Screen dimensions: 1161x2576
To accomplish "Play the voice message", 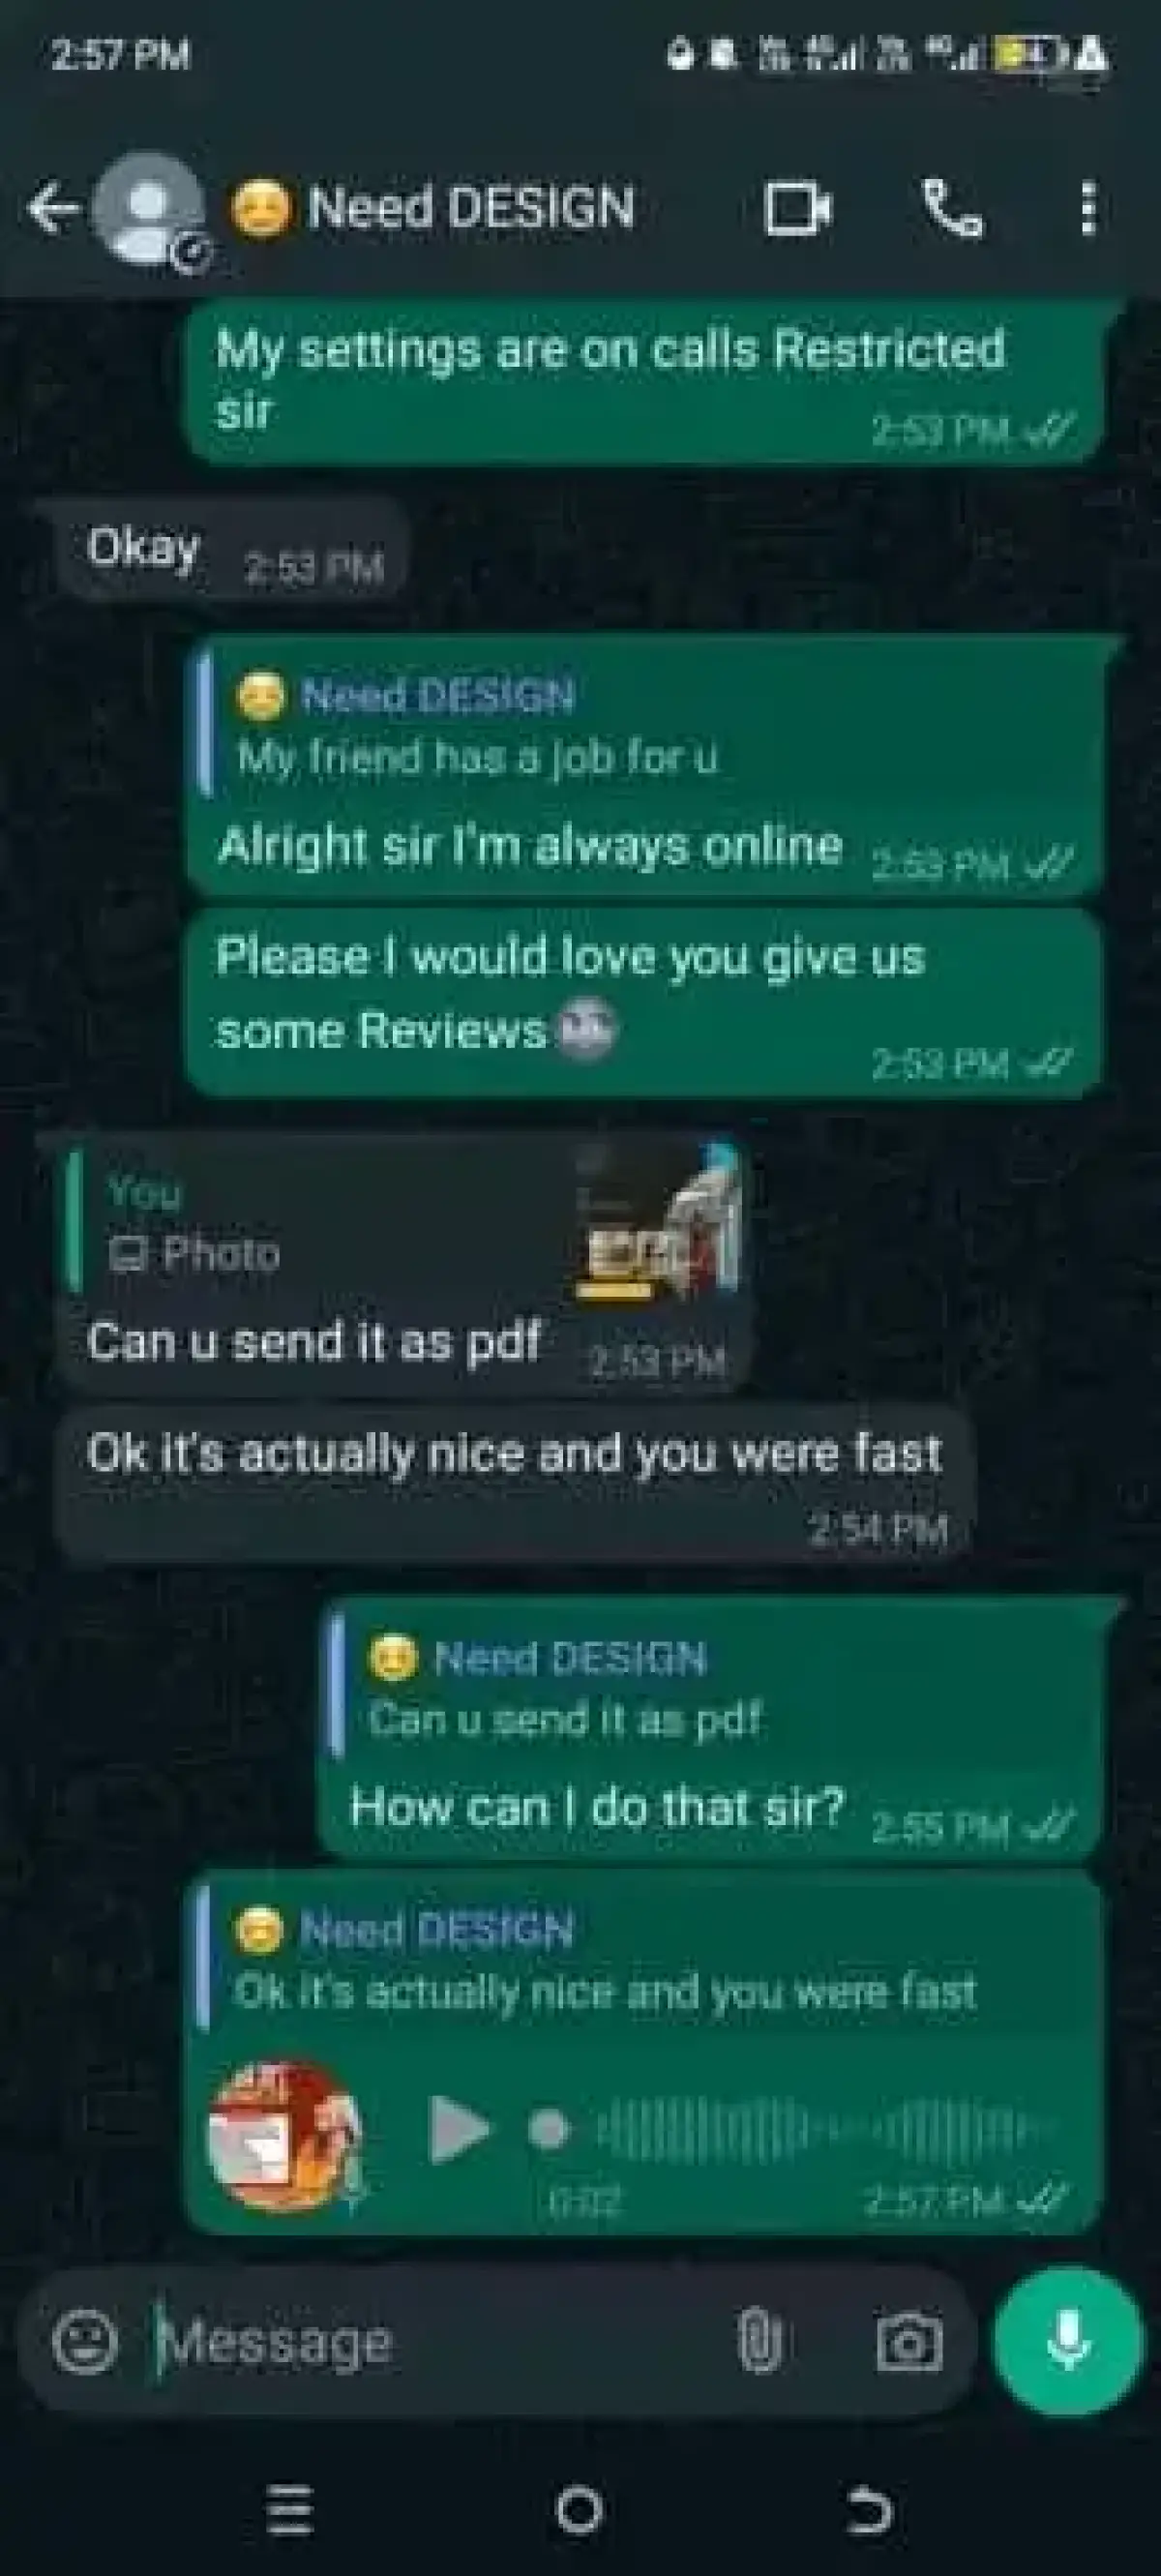I will tap(460, 2129).
